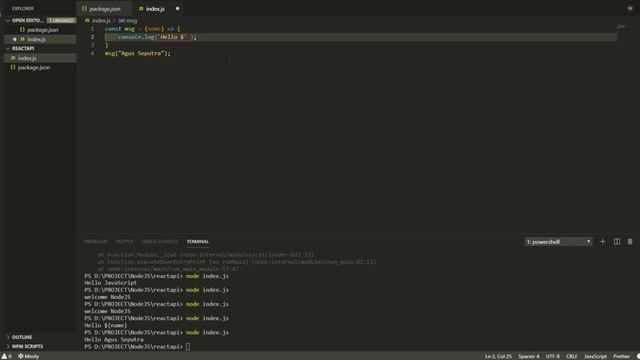Click the JS icon beside index.js in REACTAPI tree
The width and height of the screenshot is (640, 360).
(x=13, y=58)
